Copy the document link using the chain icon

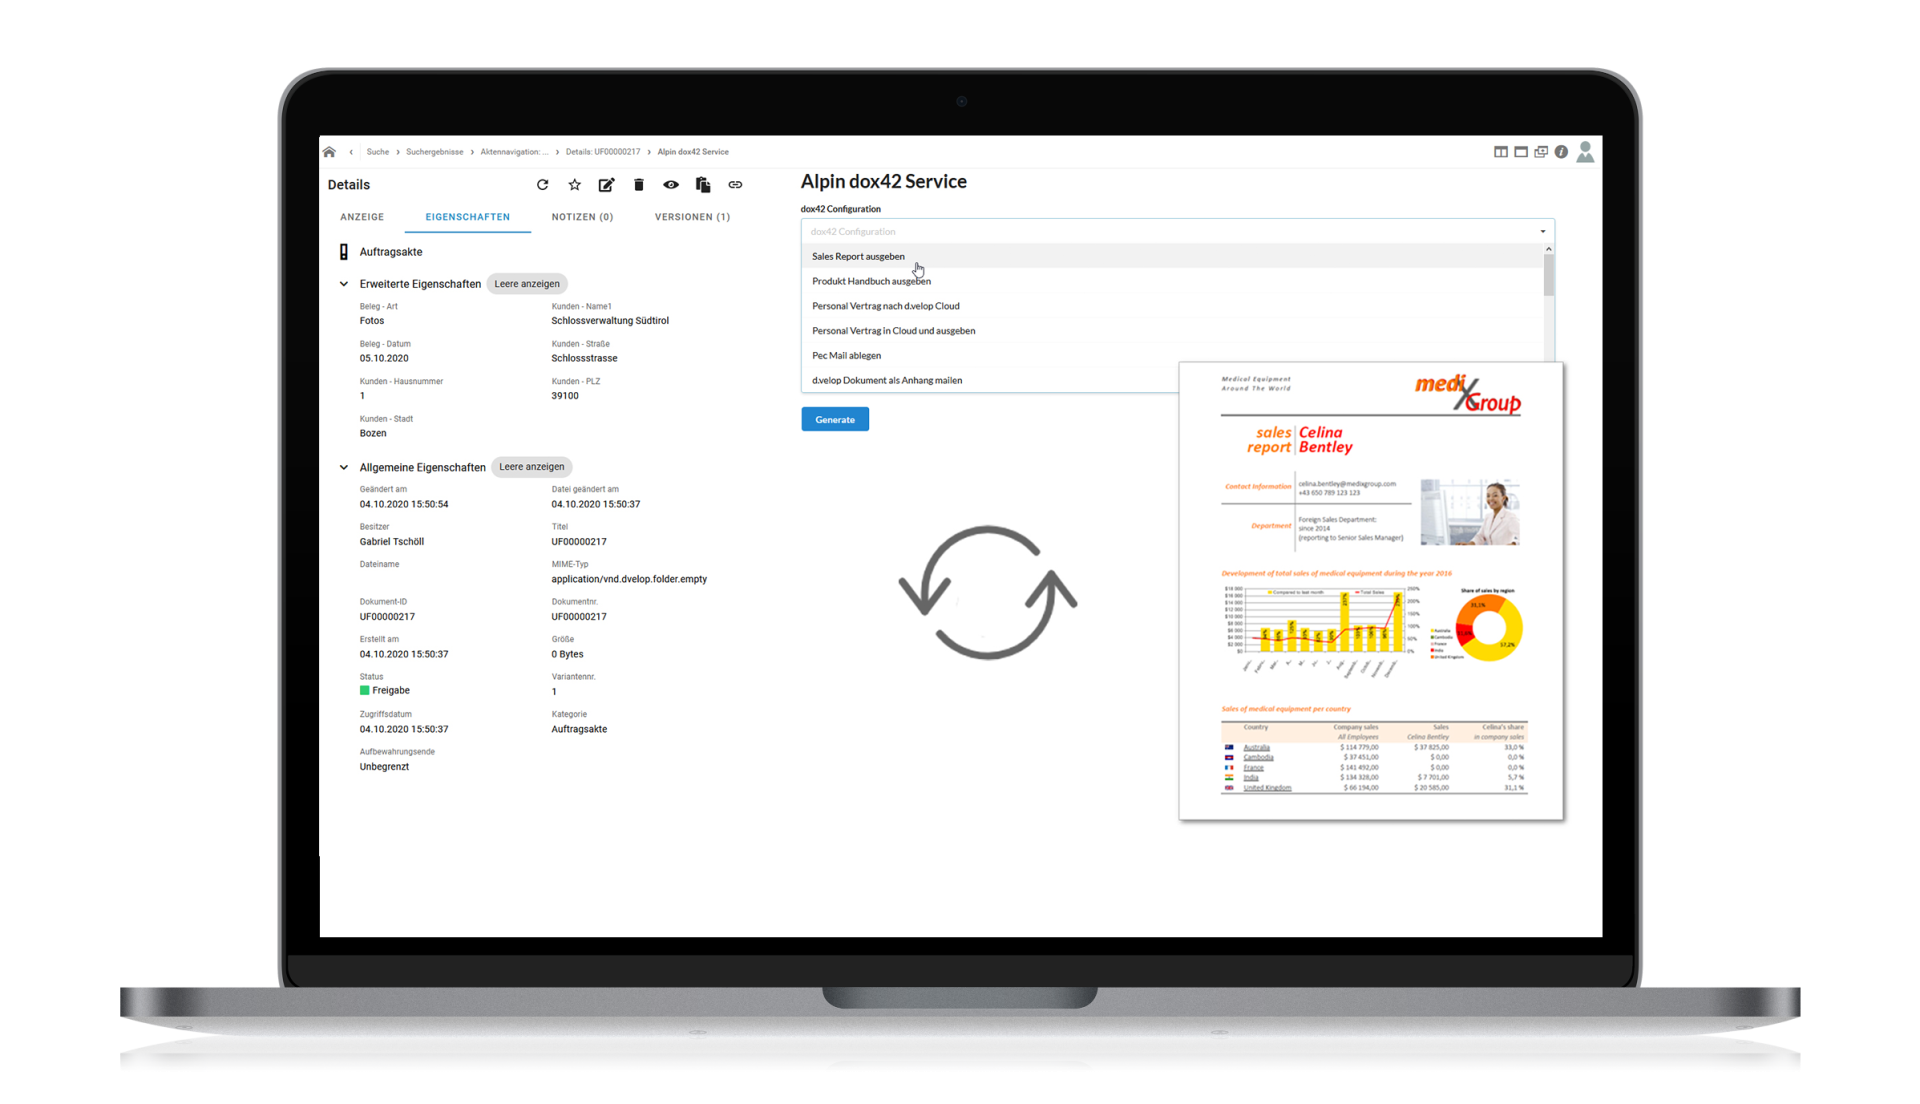pyautogui.click(x=735, y=185)
